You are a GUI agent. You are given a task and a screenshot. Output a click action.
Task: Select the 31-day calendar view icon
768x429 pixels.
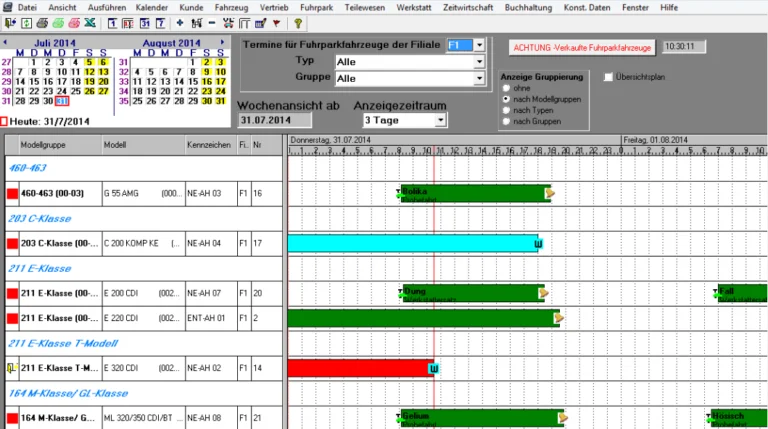[x=144, y=23]
